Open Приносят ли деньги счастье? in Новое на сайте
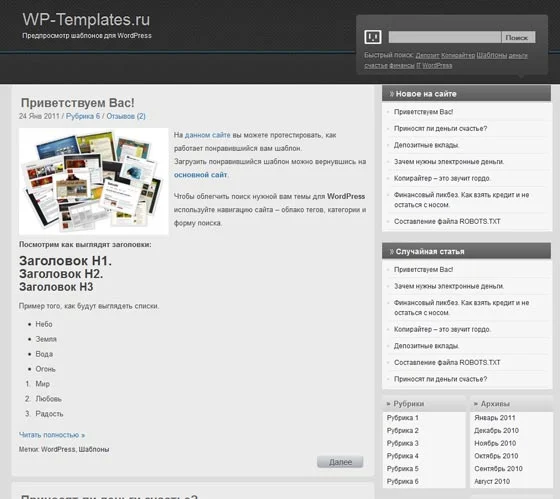 click(x=440, y=128)
